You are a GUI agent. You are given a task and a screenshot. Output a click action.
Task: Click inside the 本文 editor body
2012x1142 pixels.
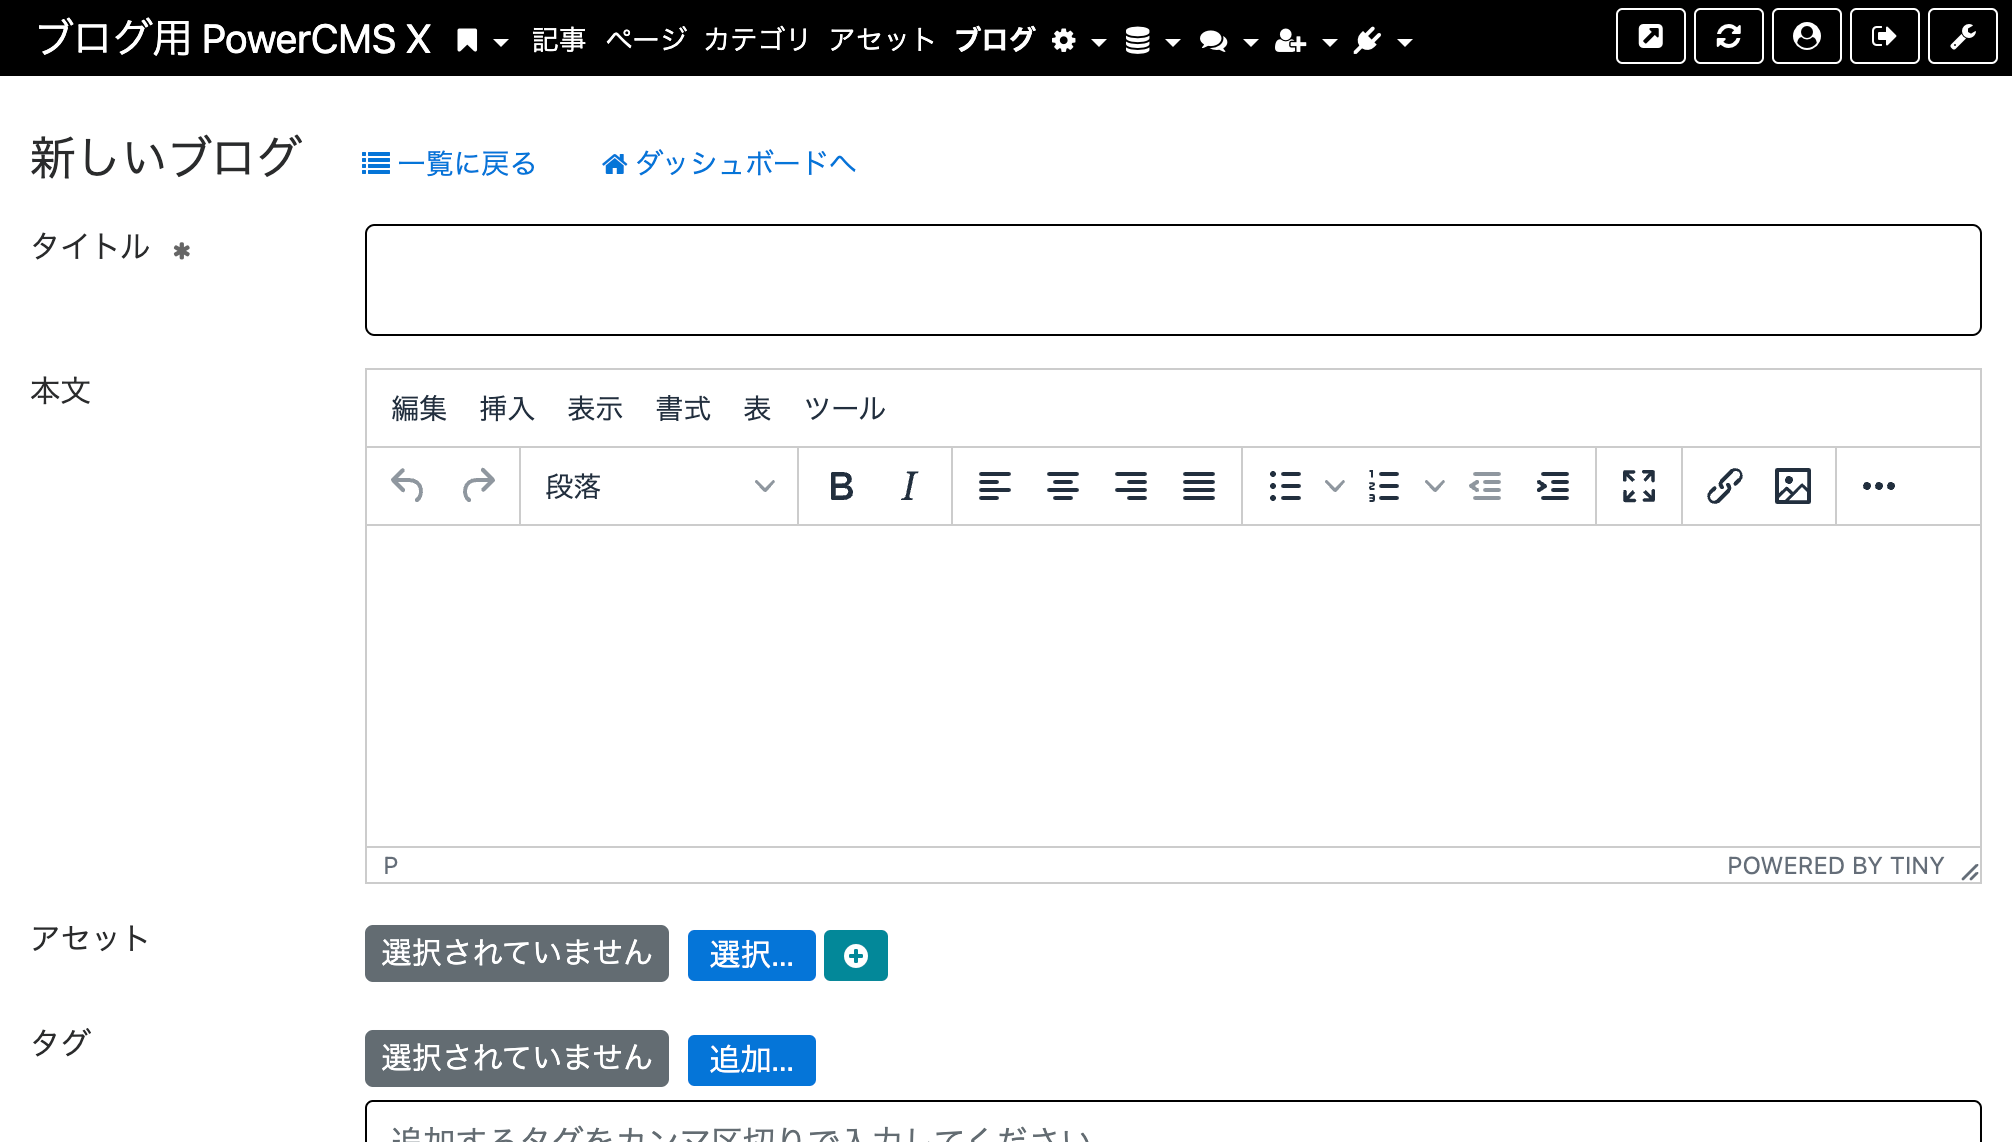[x=1173, y=686]
